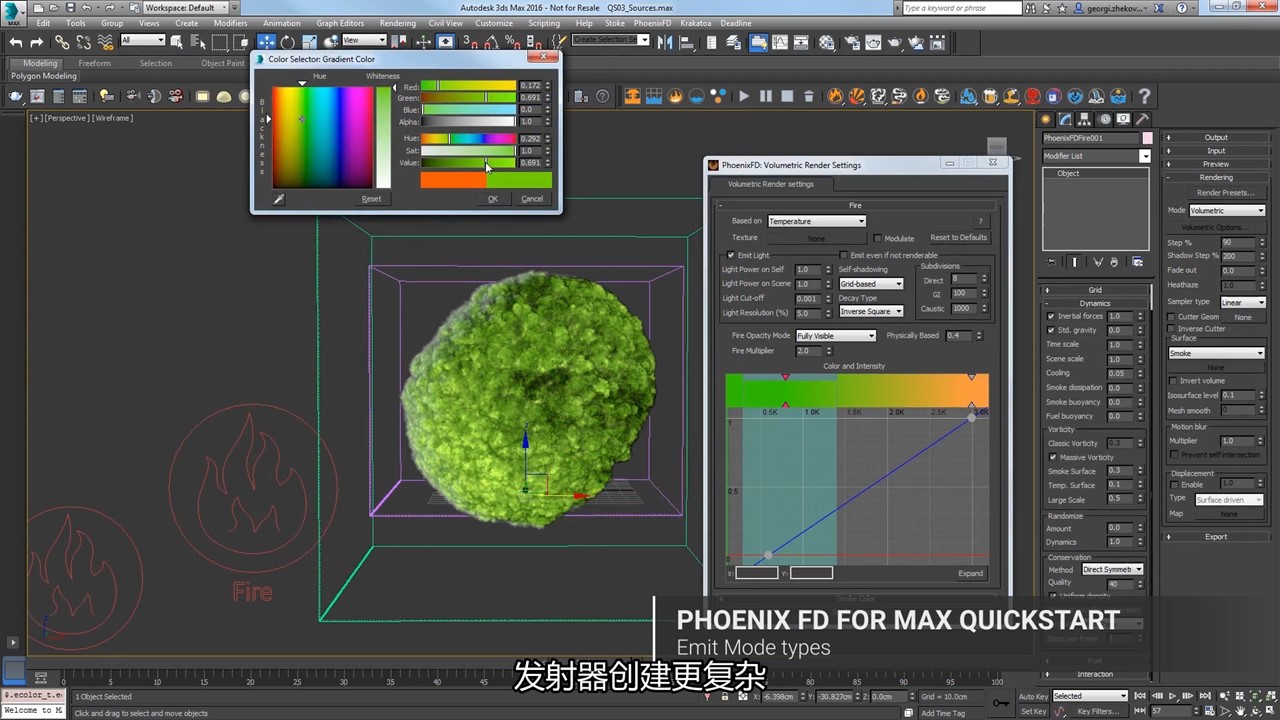
Task: Click the object color swatch beside PhoenixFDFire001
Action: point(1147,138)
